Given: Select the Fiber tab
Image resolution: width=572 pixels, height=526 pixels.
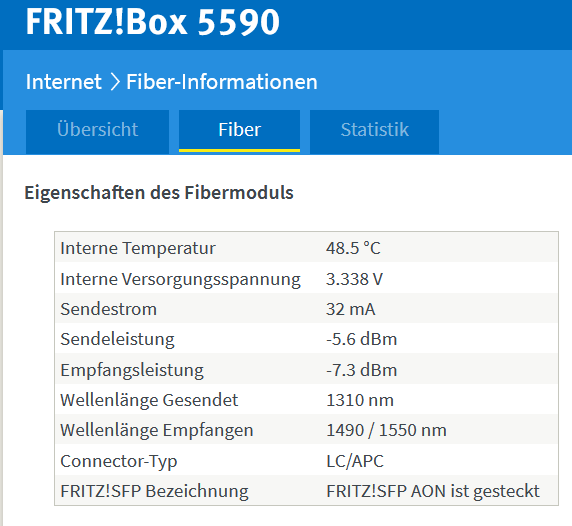Looking at the screenshot, I should click(x=239, y=131).
